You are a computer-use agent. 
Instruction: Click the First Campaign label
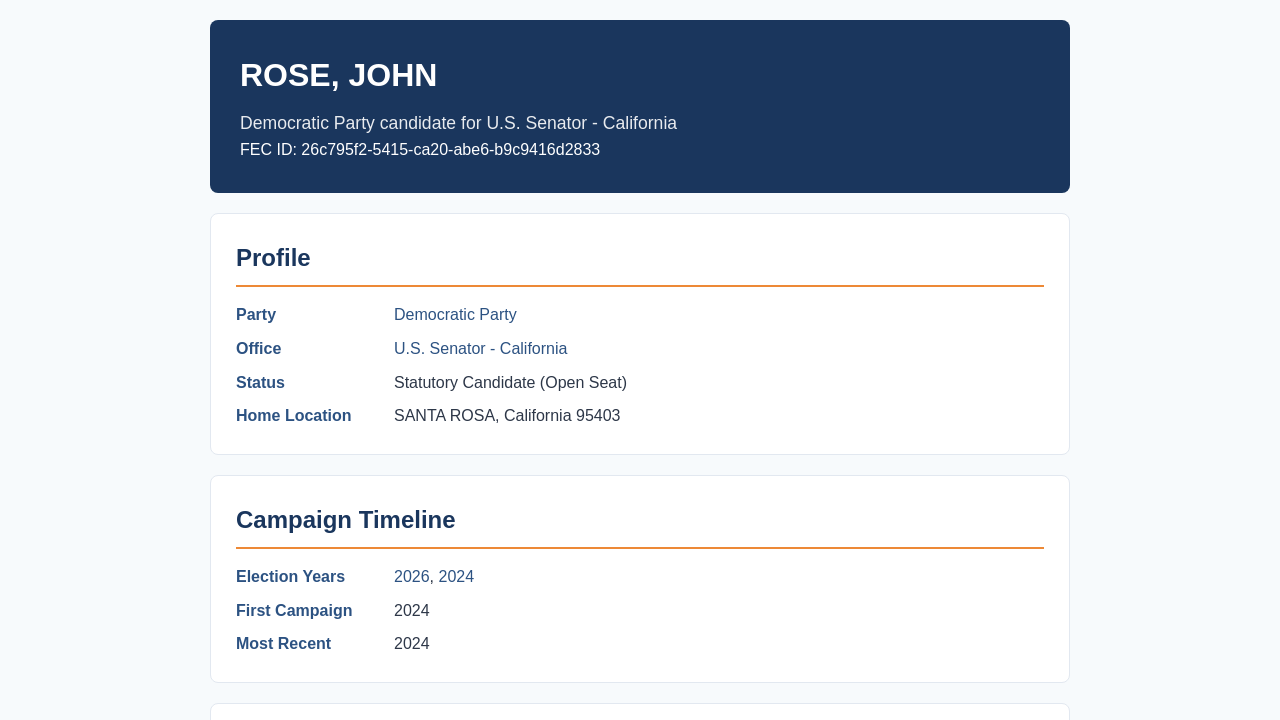coord(294,611)
